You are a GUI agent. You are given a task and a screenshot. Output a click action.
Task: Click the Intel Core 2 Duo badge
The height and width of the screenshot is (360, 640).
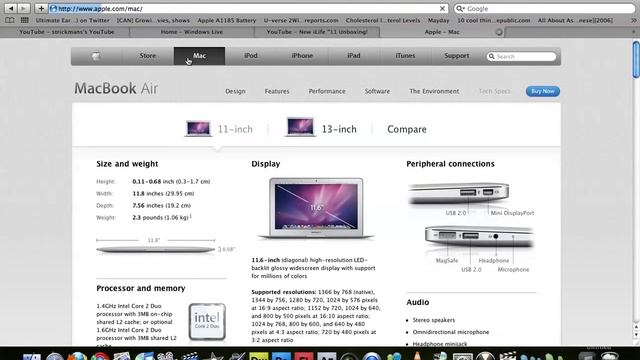coord(207,322)
